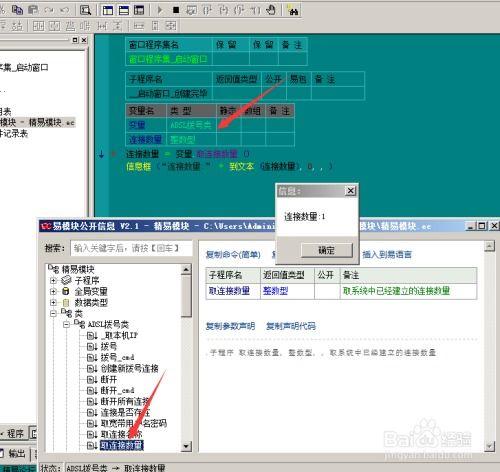This screenshot has width=500, height=472.
Task: Select 断开_cmd method in the tree
Action: click(118, 390)
